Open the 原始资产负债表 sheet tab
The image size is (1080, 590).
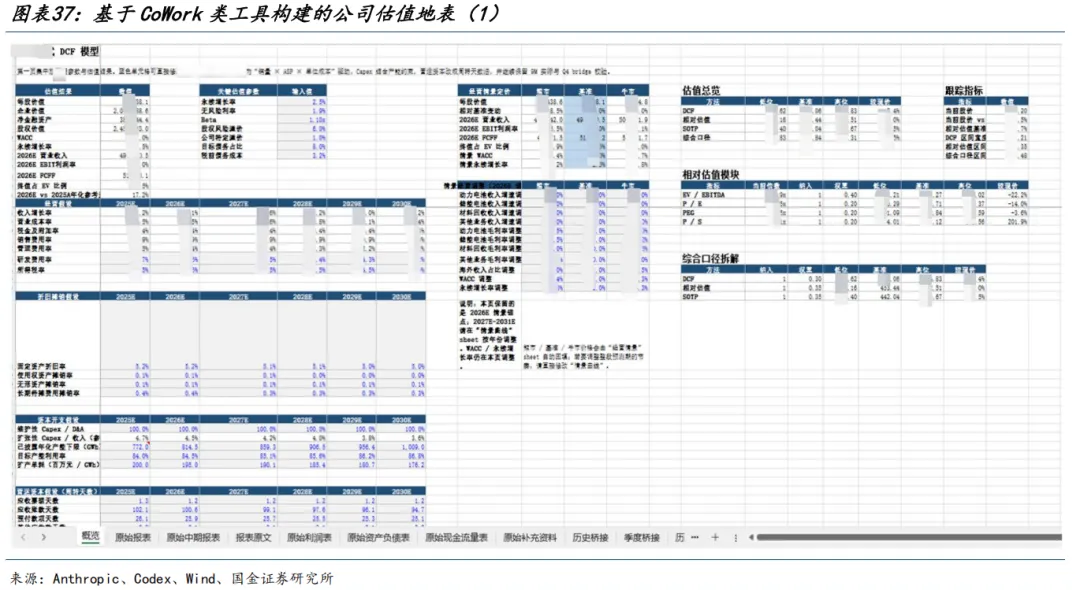378,538
